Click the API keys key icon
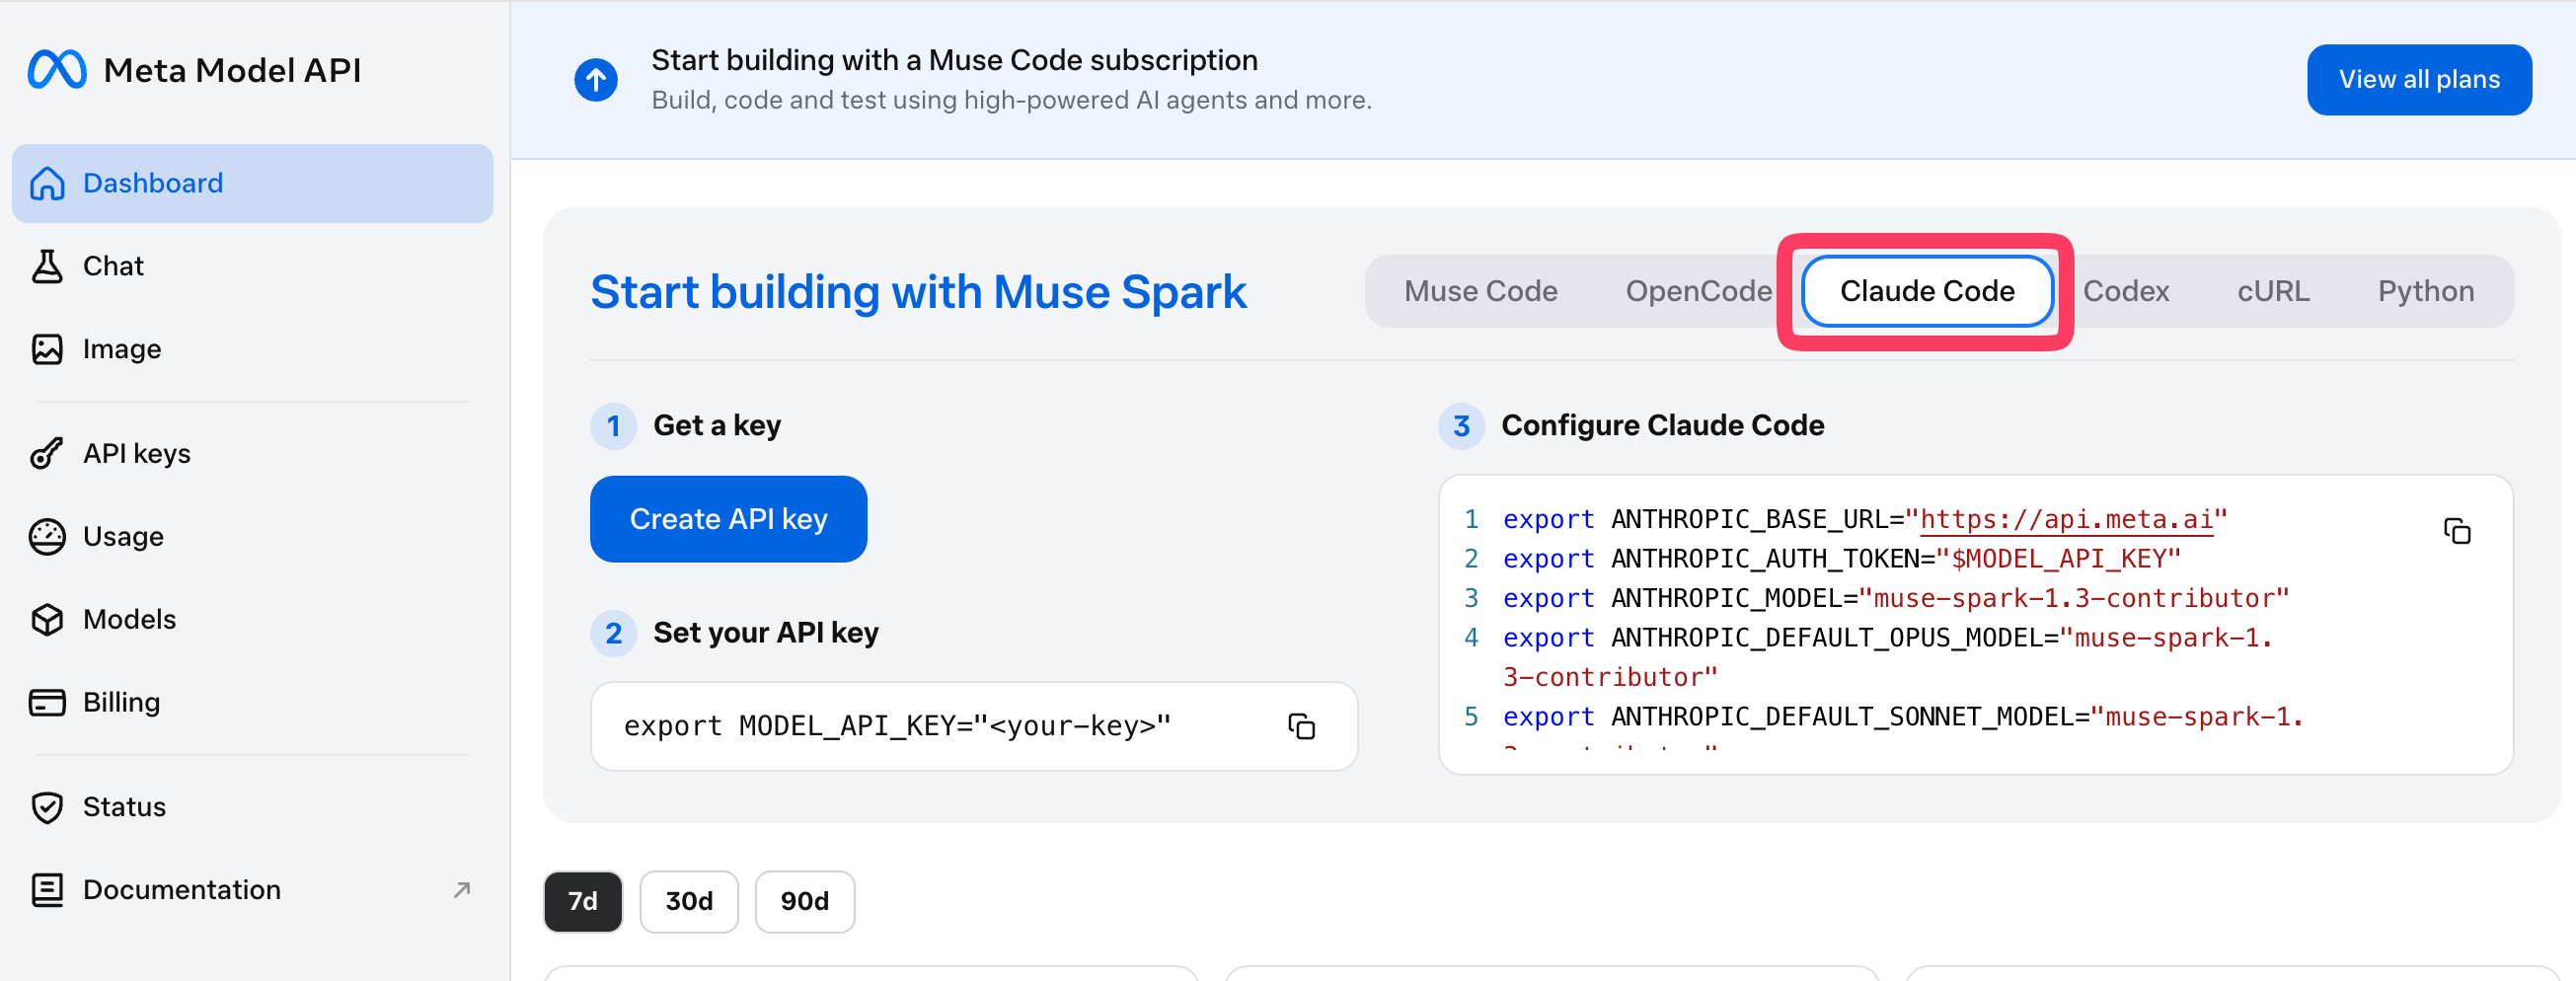Viewport: 2576px width, 981px height. pos(47,453)
